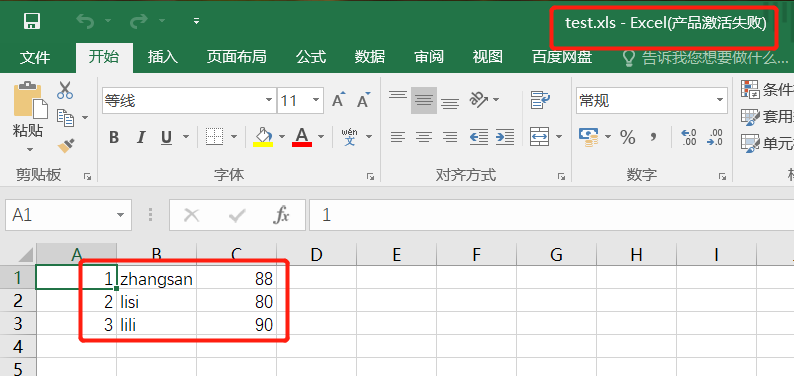The height and width of the screenshot is (376, 794).
Task: Open the 对齐方式 dialog launcher
Action: (x=561, y=176)
